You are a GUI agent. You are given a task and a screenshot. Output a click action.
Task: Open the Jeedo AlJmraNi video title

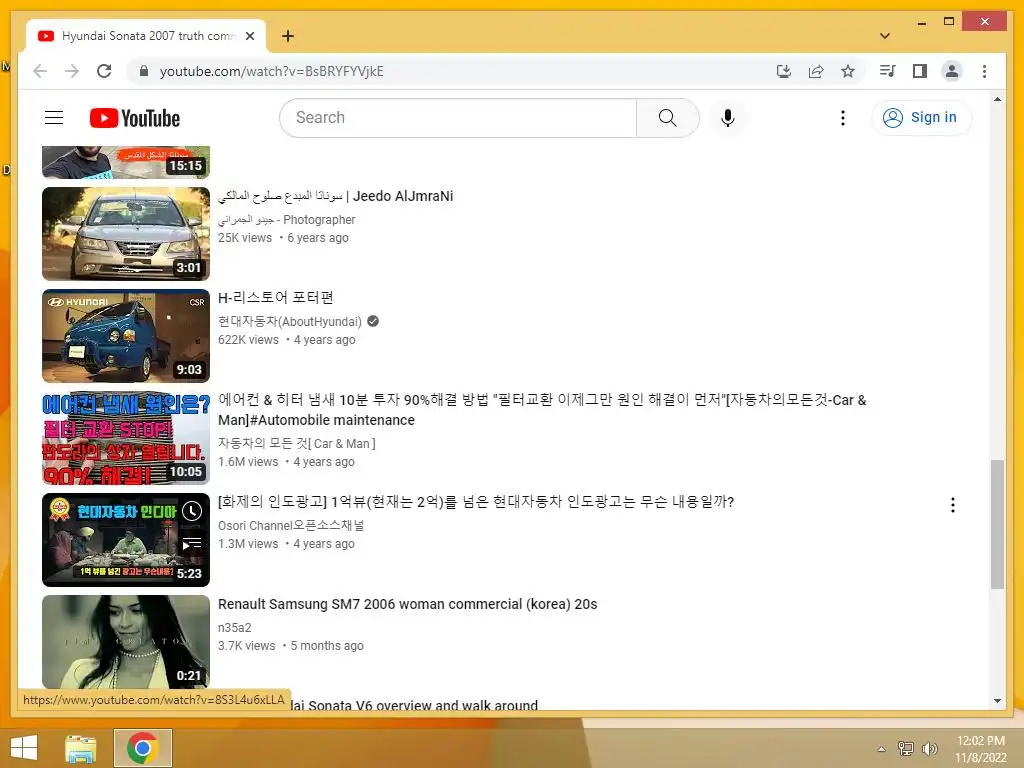pos(335,196)
